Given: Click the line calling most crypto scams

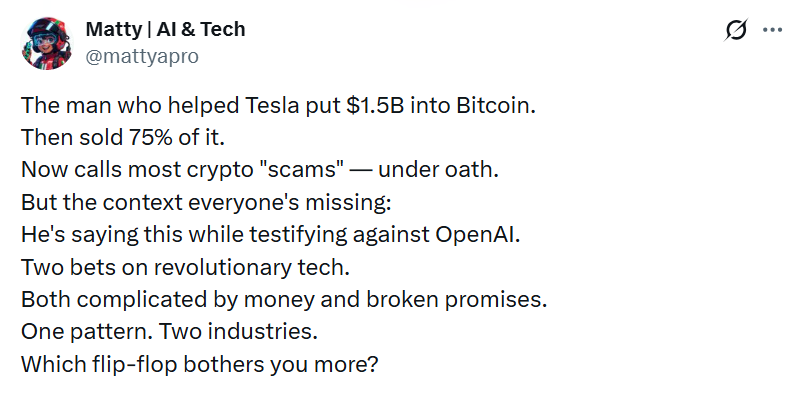Looking at the screenshot, I should click(x=260, y=170).
